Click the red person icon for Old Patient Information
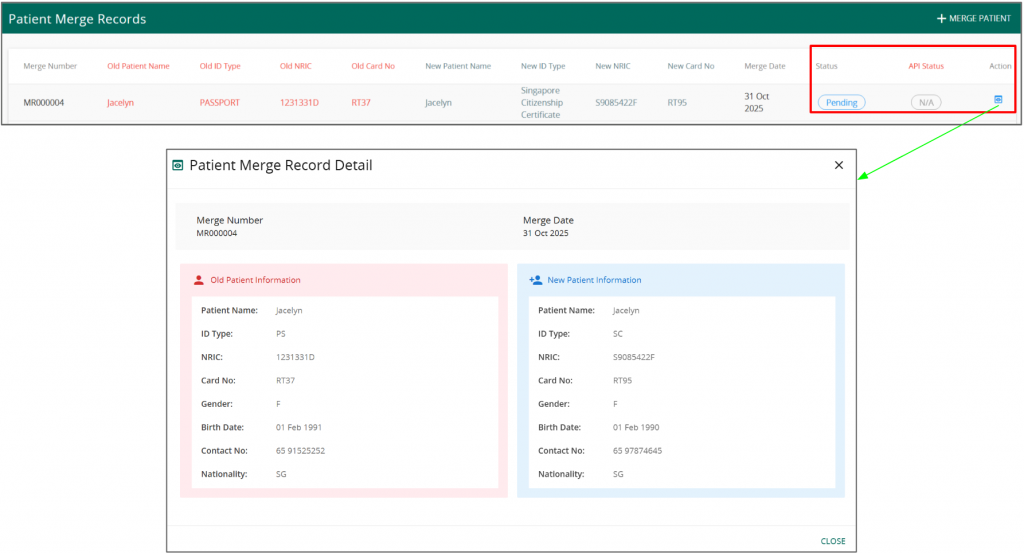This screenshot has height=553, width=1024. (x=200, y=280)
